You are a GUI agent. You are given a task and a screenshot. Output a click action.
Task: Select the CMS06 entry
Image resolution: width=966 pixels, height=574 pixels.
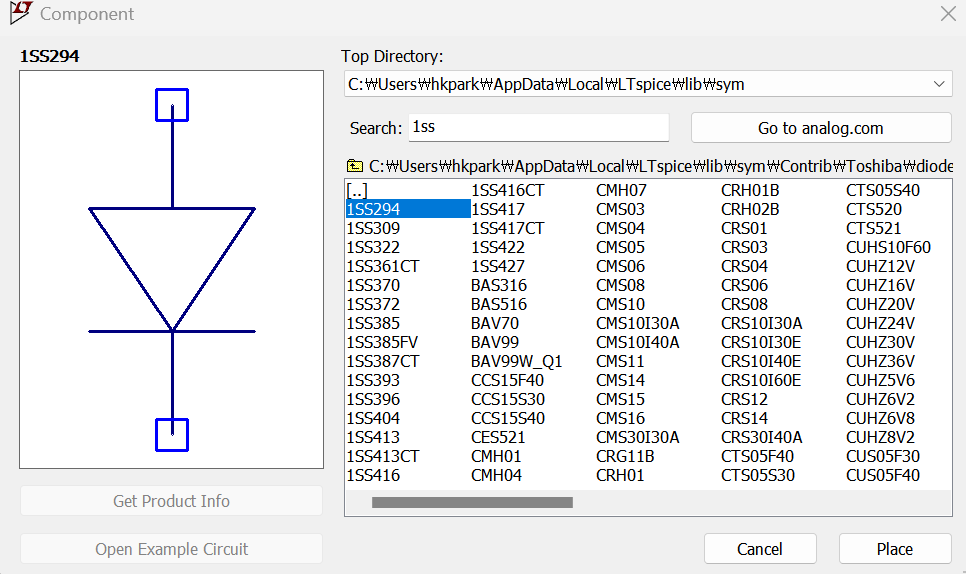point(620,267)
